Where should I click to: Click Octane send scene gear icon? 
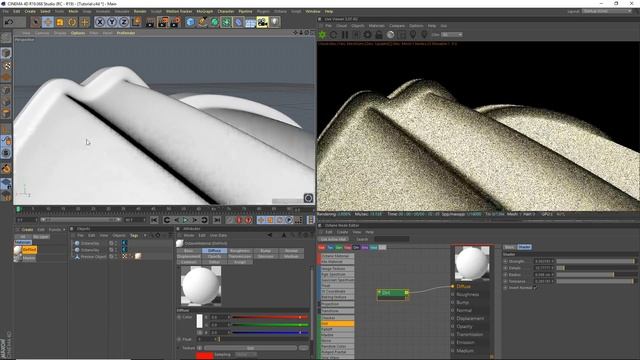pos(322,35)
